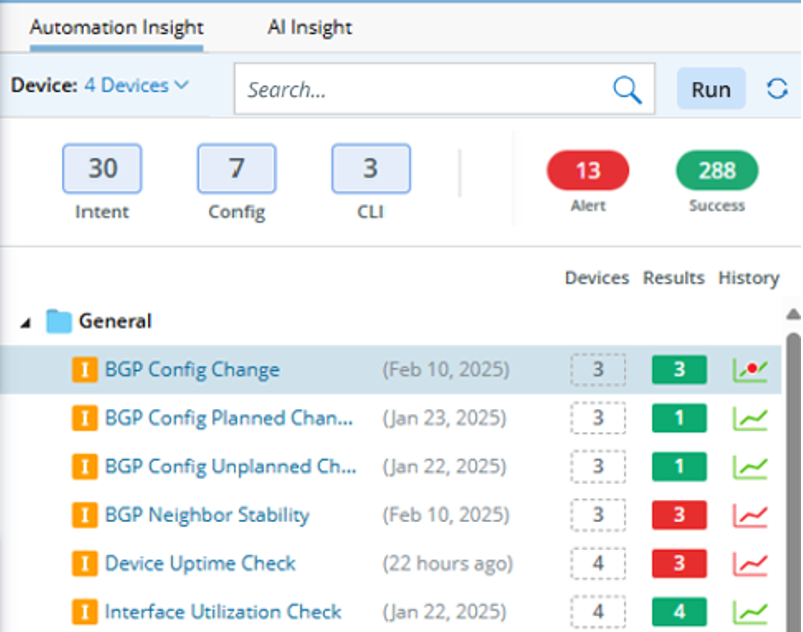
Task: Select the Automation Insight tab
Action: click(x=116, y=28)
